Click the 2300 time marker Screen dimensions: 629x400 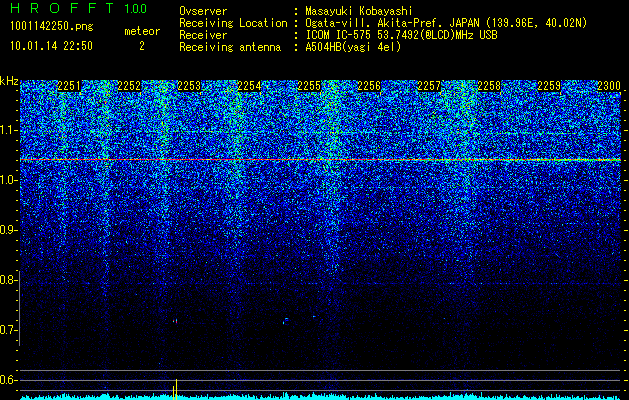(x=609, y=86)
